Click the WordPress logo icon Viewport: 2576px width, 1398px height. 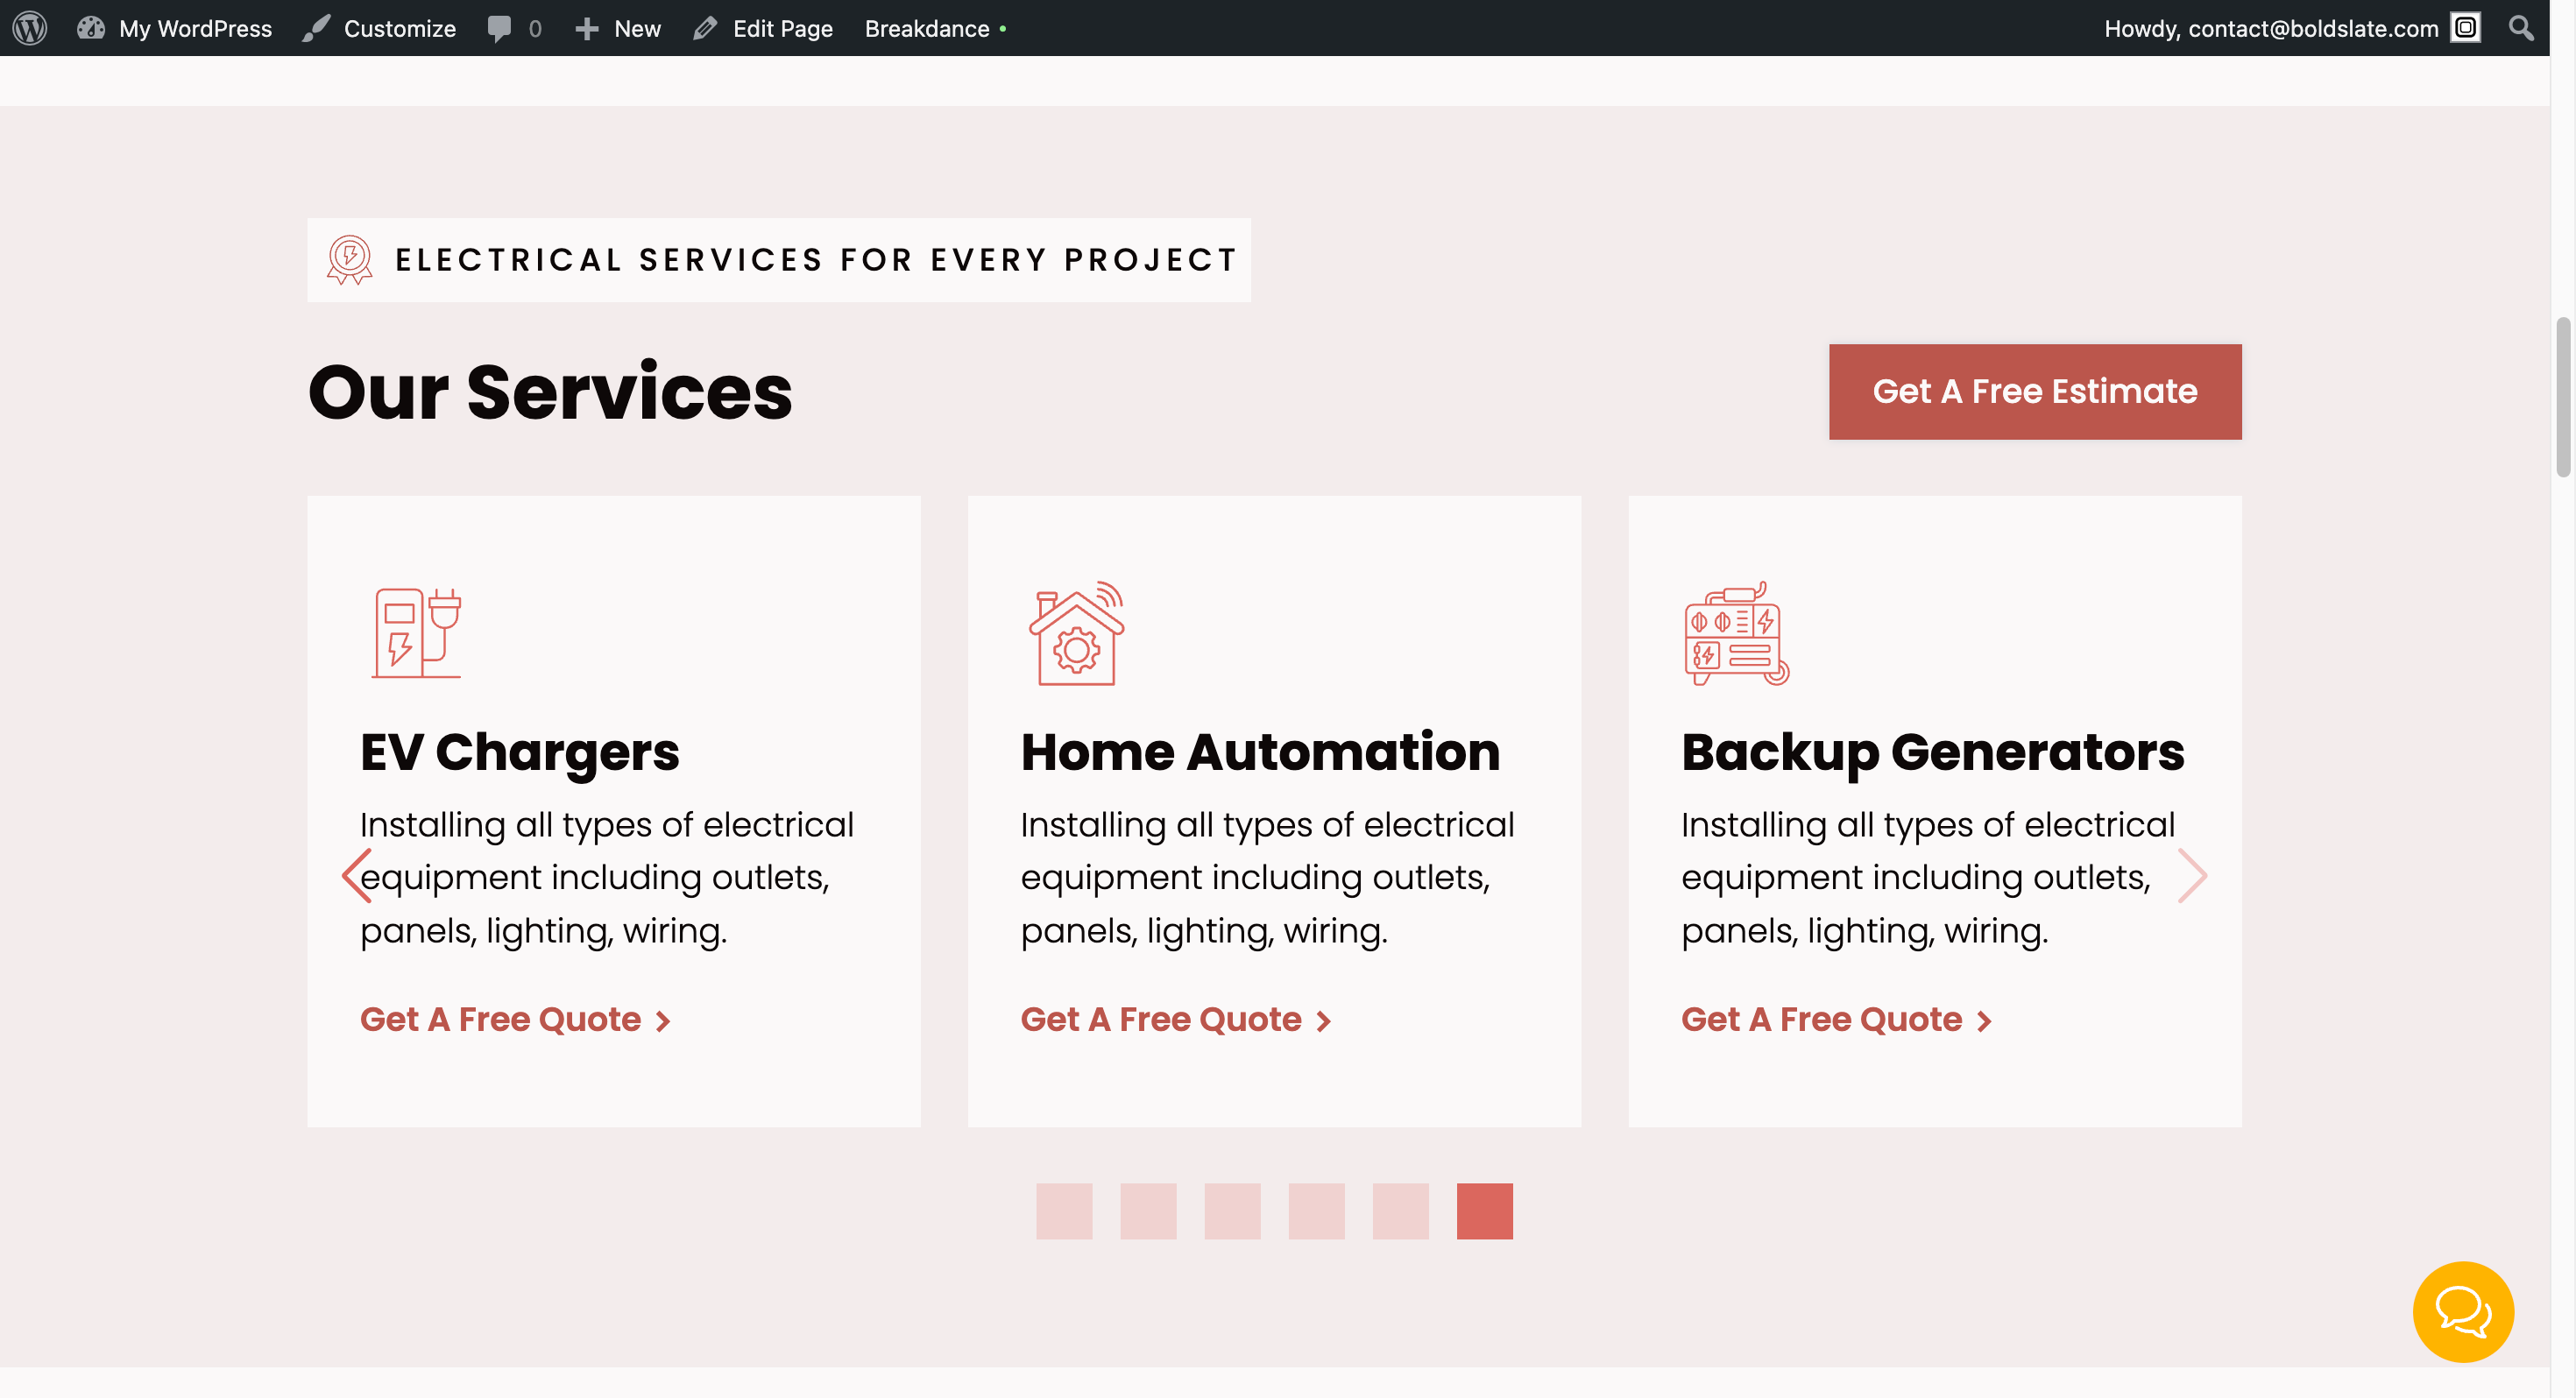[30, 28]
